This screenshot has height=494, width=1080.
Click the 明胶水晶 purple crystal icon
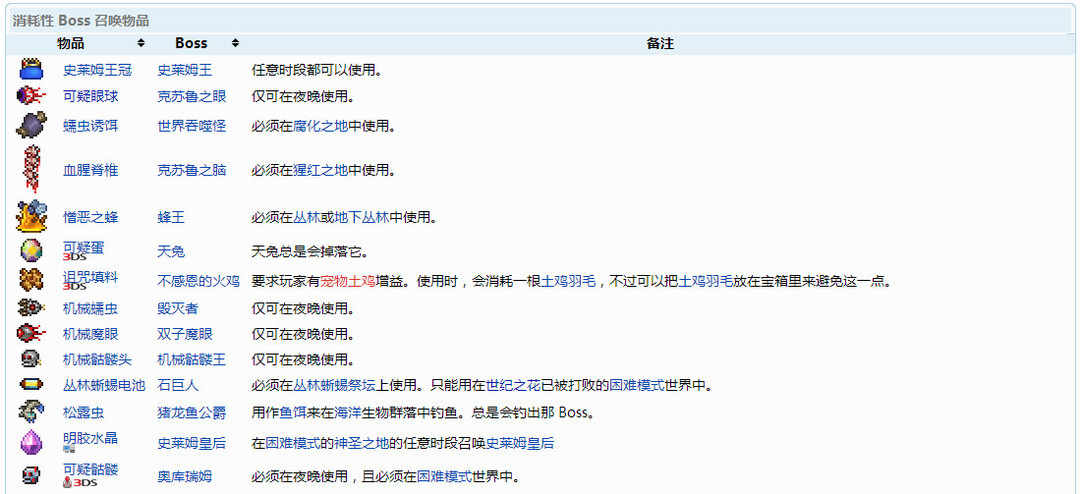31,442
